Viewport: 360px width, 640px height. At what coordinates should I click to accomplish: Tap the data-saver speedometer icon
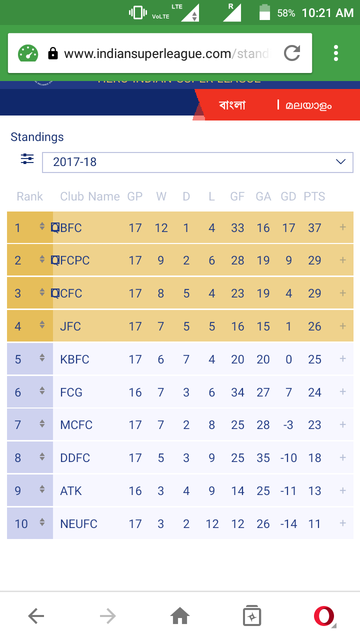28,53
